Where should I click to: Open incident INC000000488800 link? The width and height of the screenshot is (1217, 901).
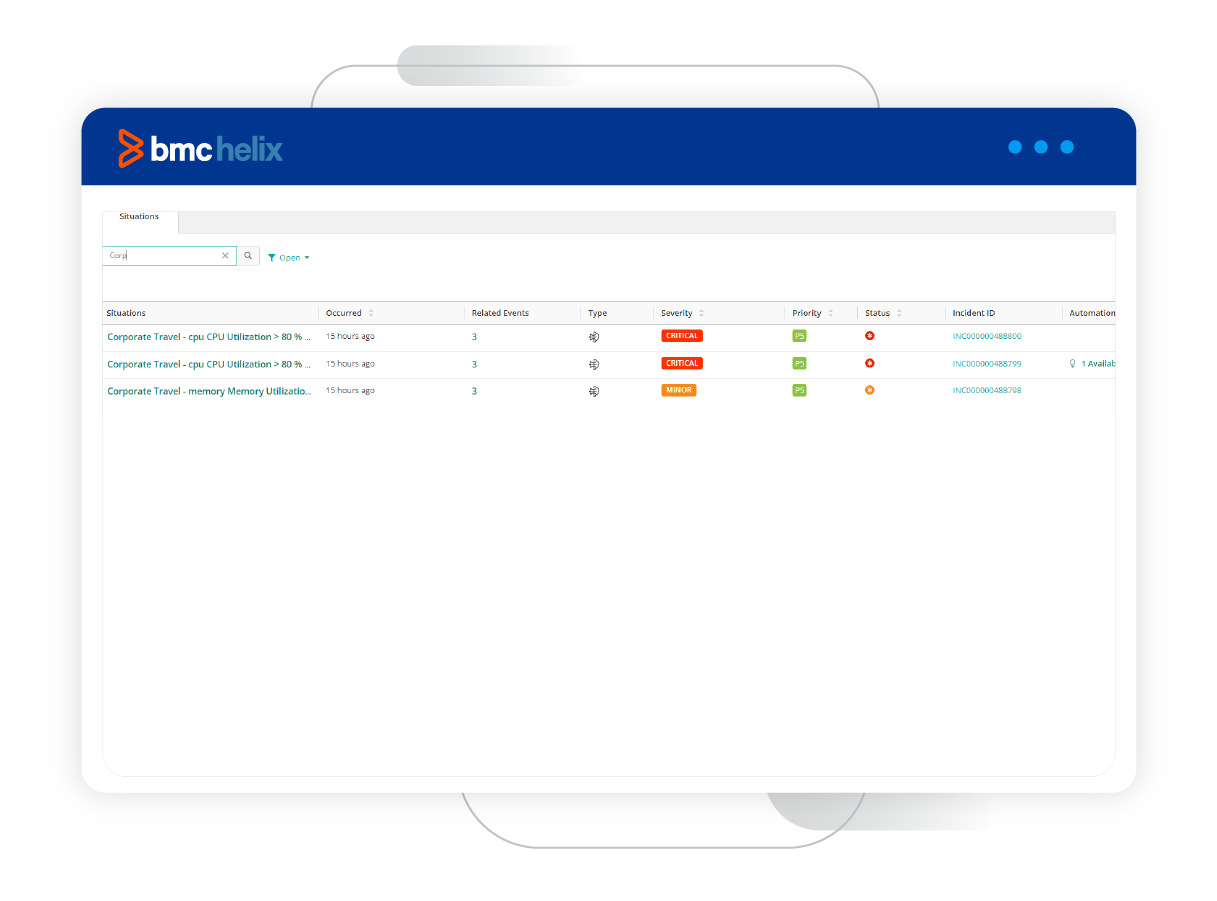pyautogui.click(x=986, y=337)
